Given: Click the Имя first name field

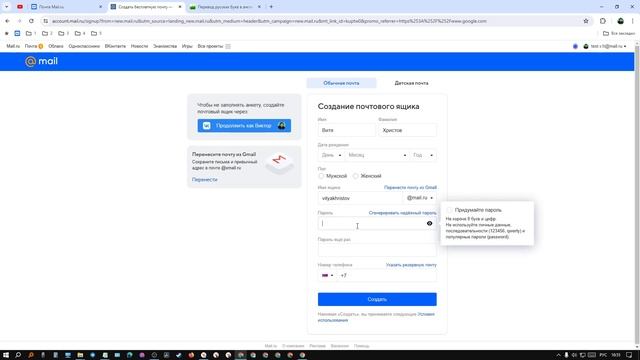Looking at the screenshot, I should pos(346,130).
